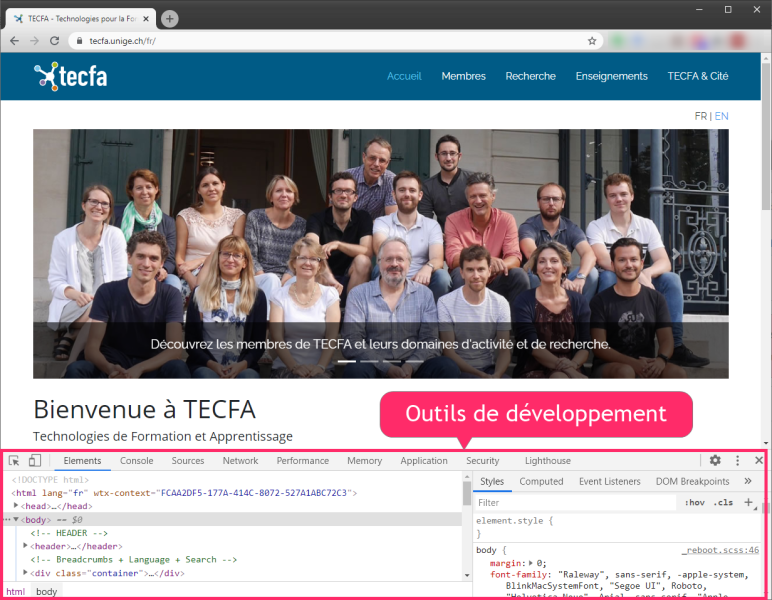Image resolution: width=772 pixels, height=600 pixels.
Task: Open the TECFA & Cité link
Action: (698, 76)
